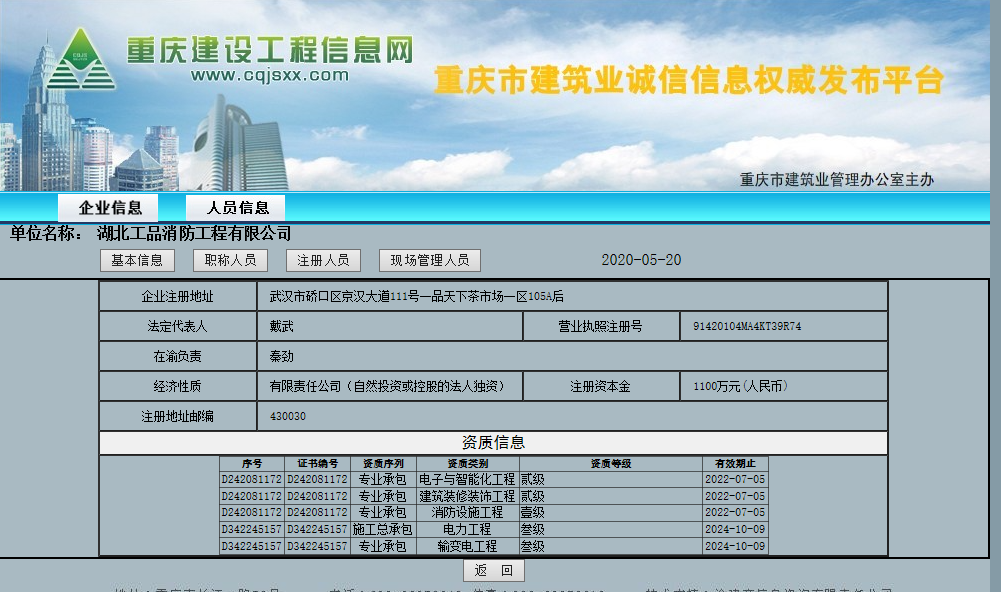Click the 重庆建设工程信息网 title
The width and height of the screenshot is (1001, 592).
[270, 50]
